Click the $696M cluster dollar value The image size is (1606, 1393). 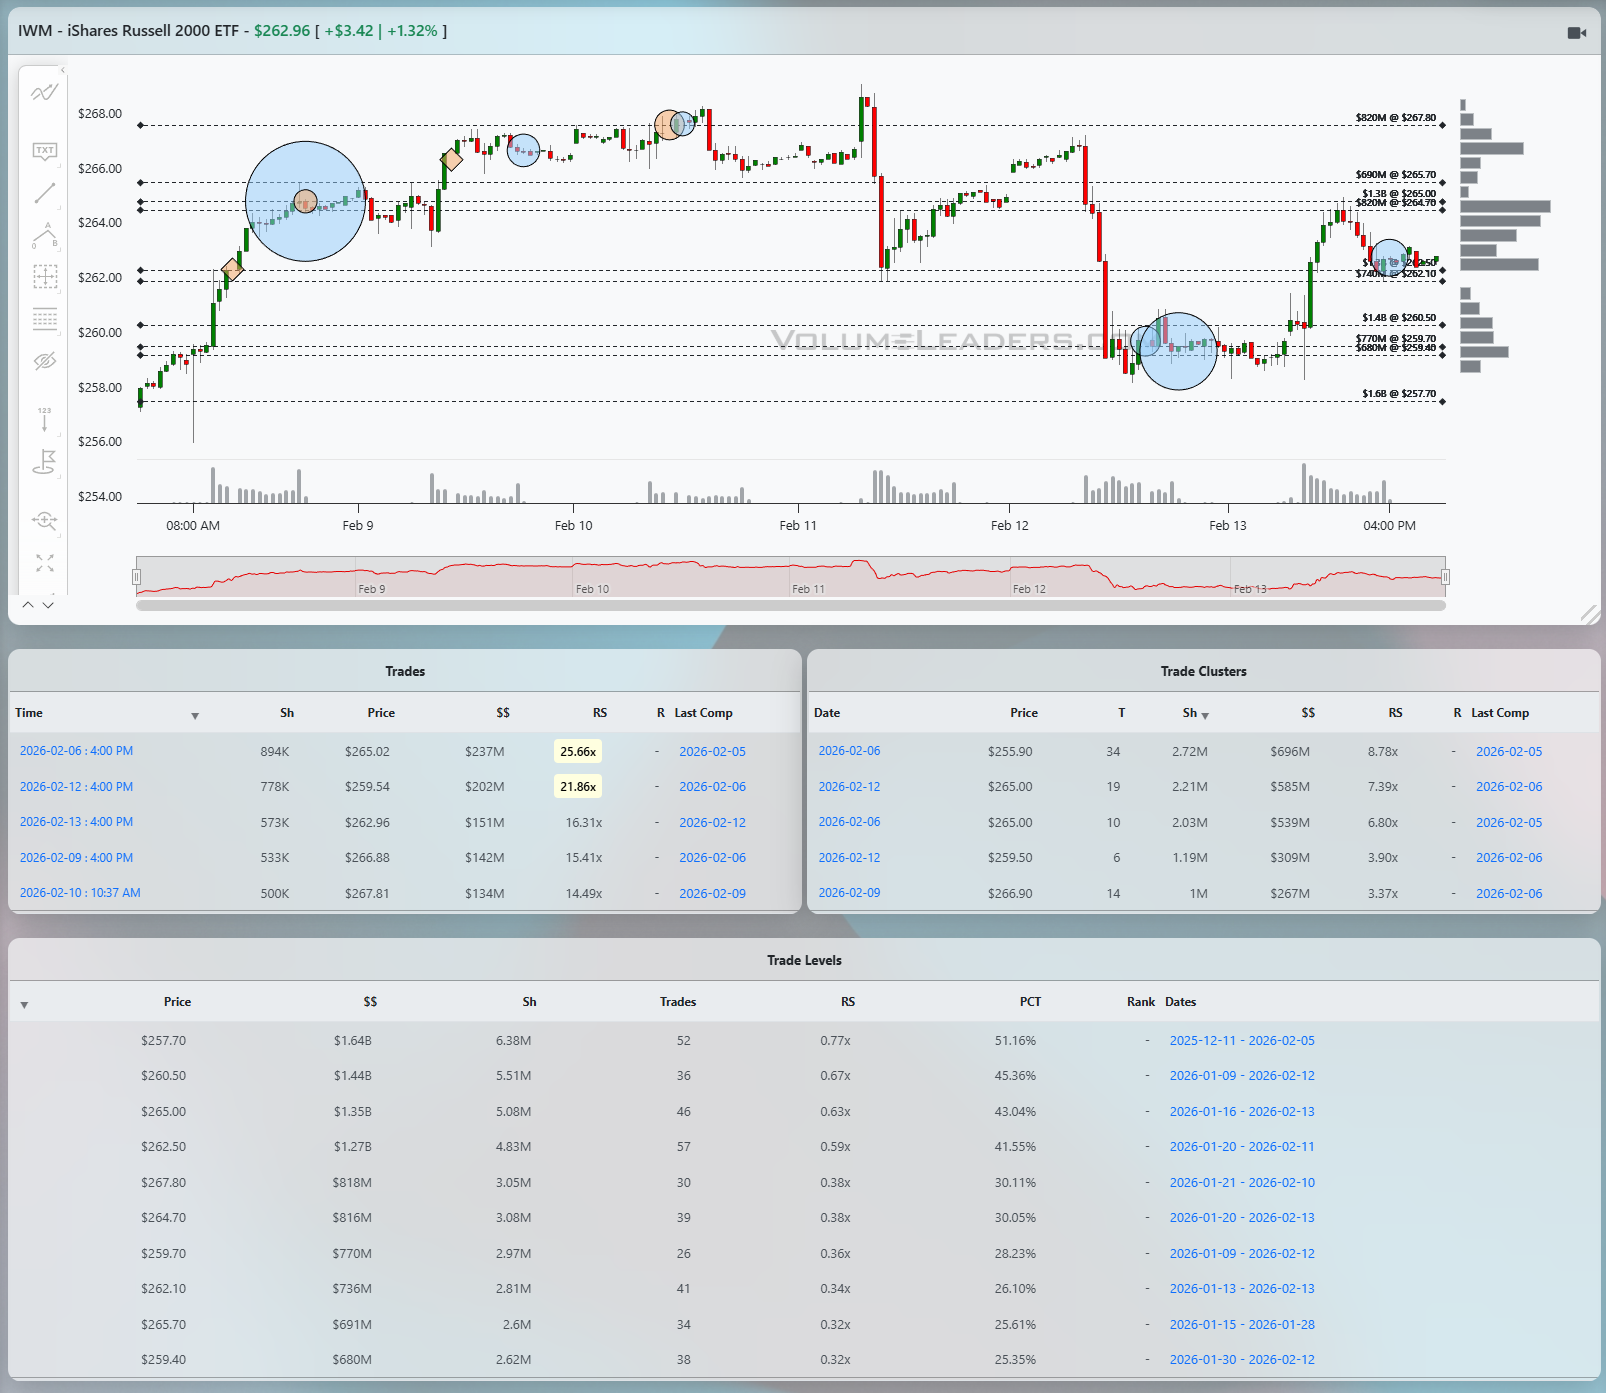[x=1290, y=752]
